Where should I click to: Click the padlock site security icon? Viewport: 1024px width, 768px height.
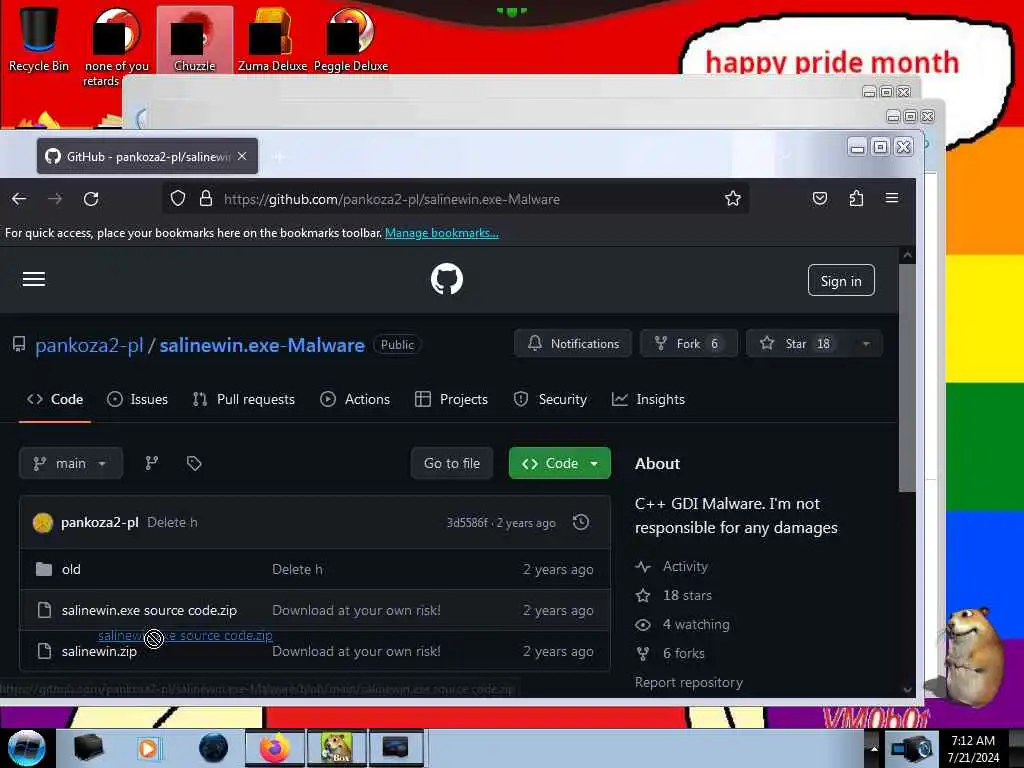coord(206,198)
